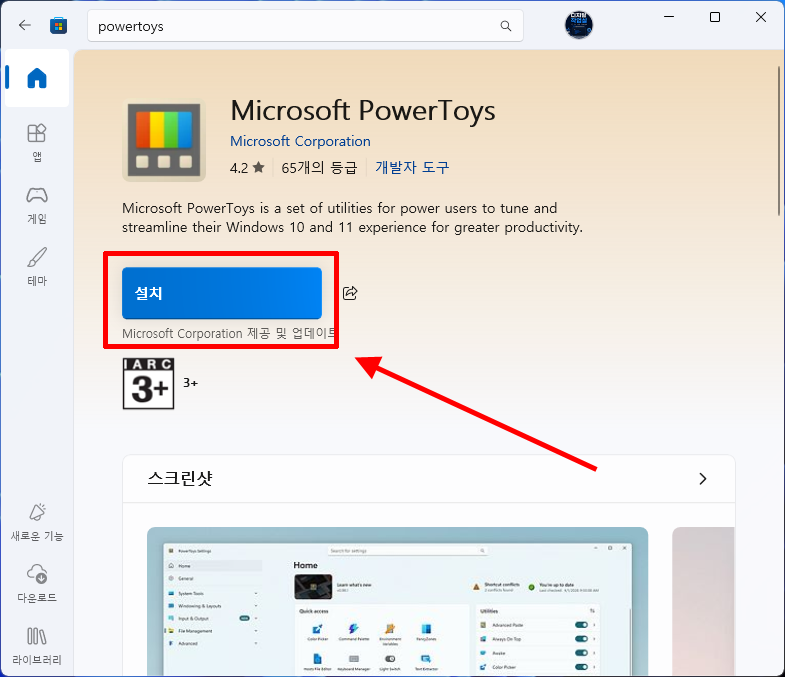785x677 pixels.
Task: Open the 앱 (Apps) section
Action: pos(37,143)
